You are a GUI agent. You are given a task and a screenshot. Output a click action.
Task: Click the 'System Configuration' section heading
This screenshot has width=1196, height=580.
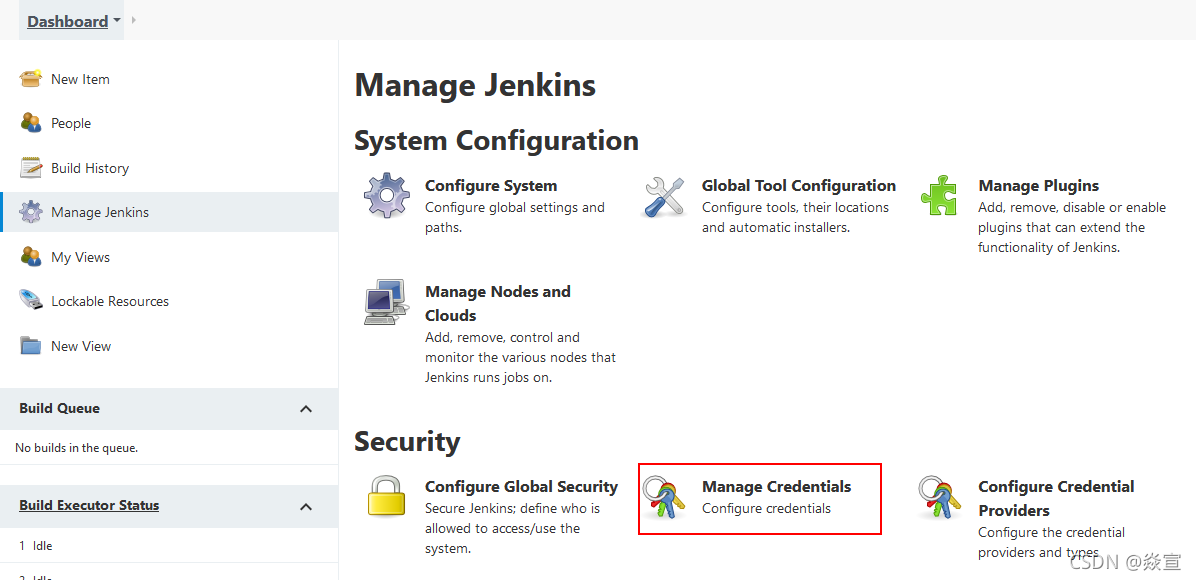coord(497,140)
